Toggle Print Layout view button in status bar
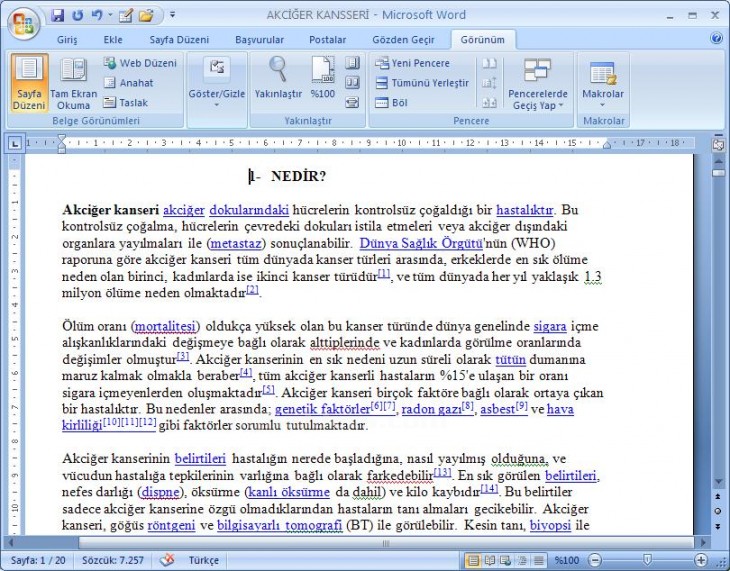The image size is (730, 571). click(473, 560)
